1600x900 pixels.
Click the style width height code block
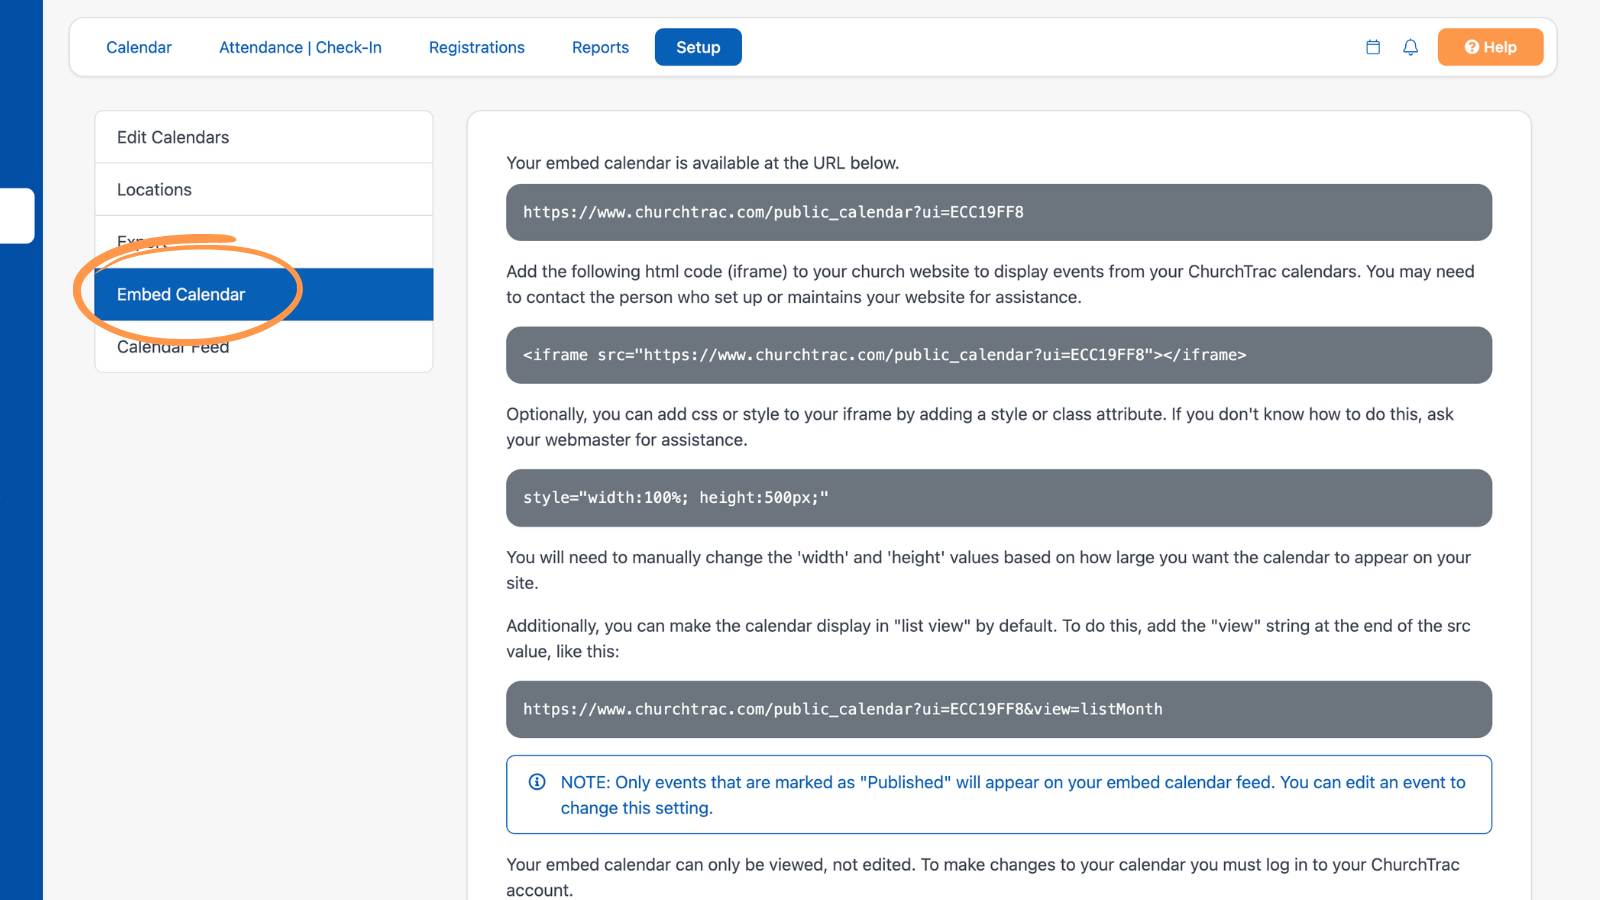999,498
